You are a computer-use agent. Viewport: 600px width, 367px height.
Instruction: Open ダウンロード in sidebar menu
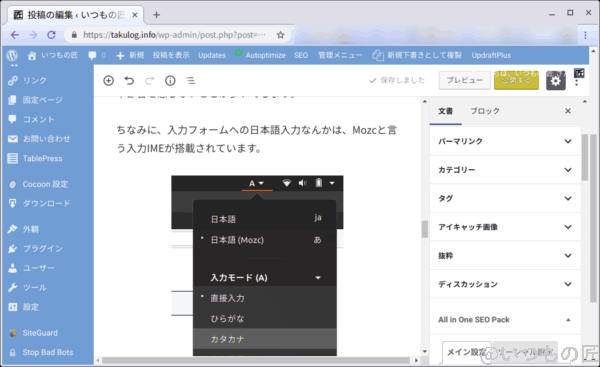(x=39, y=204)
